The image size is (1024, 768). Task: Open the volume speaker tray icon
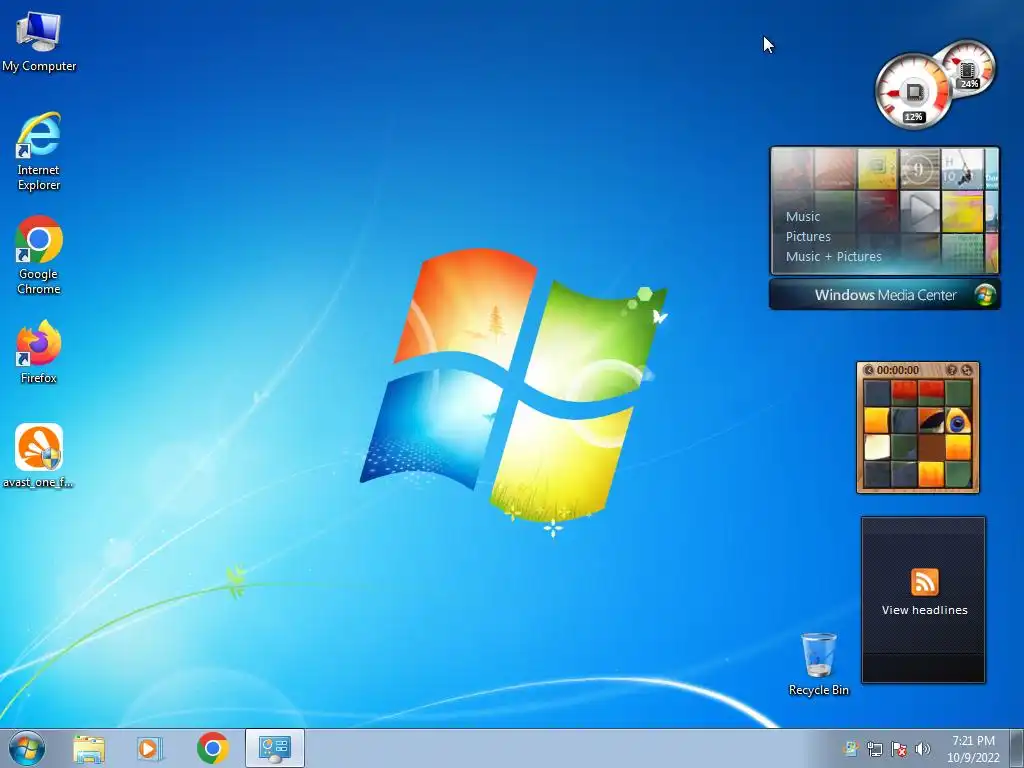coord(922,749)
